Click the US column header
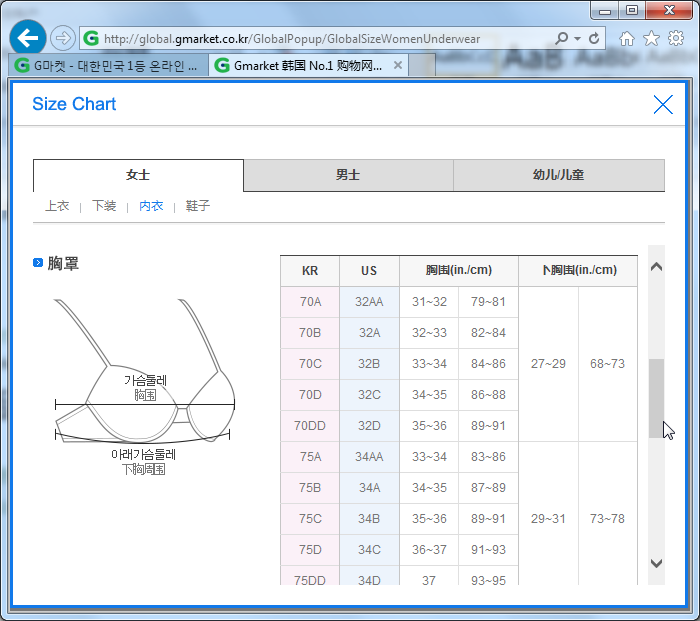Image resolution: width=700 pixels, height=621 pixels. 369,271
